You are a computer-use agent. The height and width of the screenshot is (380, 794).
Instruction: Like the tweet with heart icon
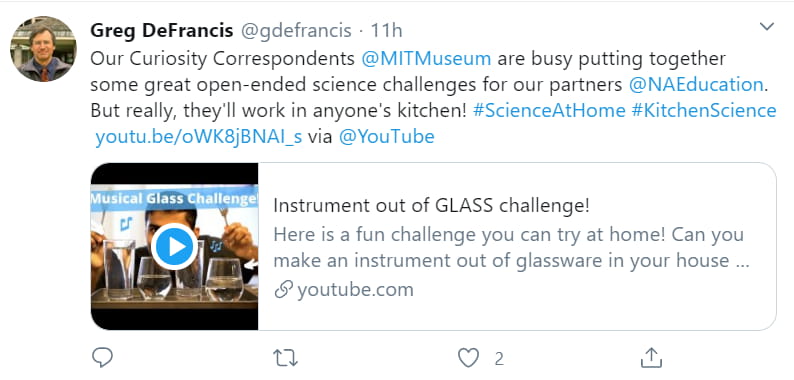(x=468, y=358)
